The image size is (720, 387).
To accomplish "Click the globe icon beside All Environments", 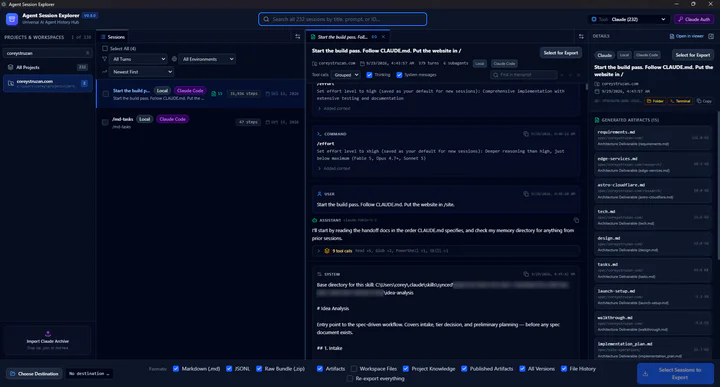I will 174,59.
